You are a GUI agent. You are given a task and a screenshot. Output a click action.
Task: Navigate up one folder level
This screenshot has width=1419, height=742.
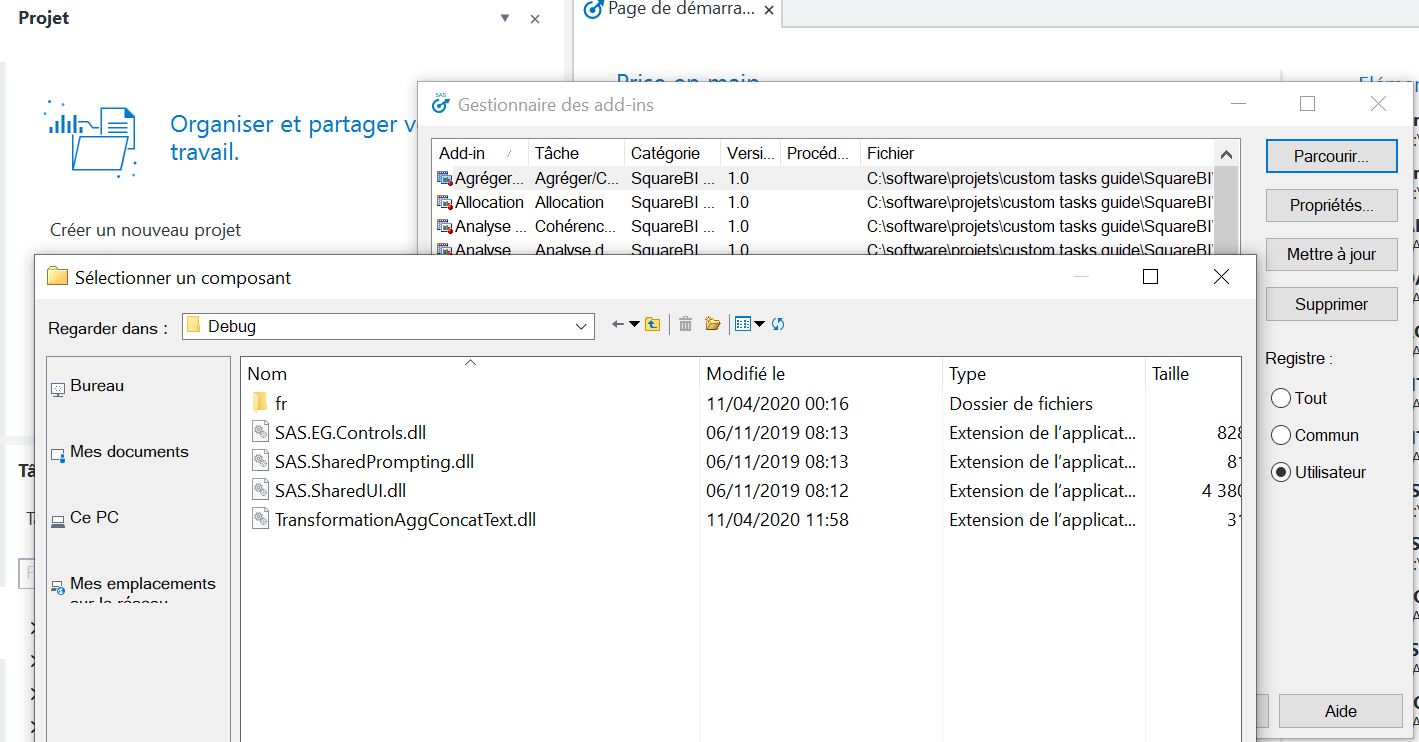[x=652, y=324]
